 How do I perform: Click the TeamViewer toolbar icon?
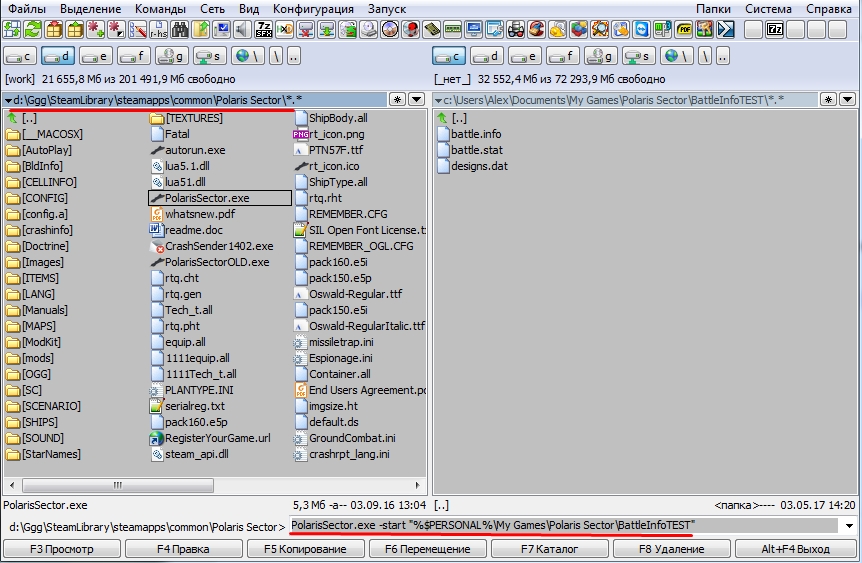click(x=642, y=29)
